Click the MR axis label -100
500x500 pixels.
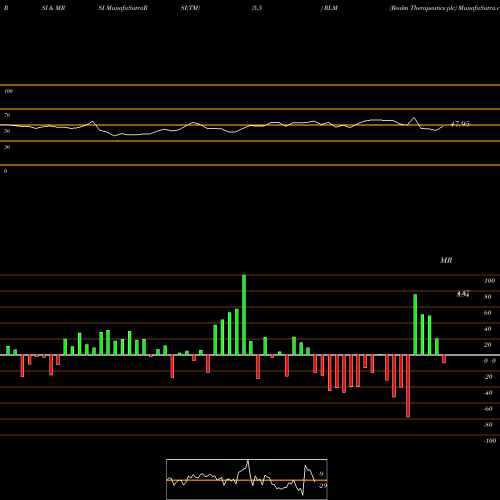click(x=490, y=441)
